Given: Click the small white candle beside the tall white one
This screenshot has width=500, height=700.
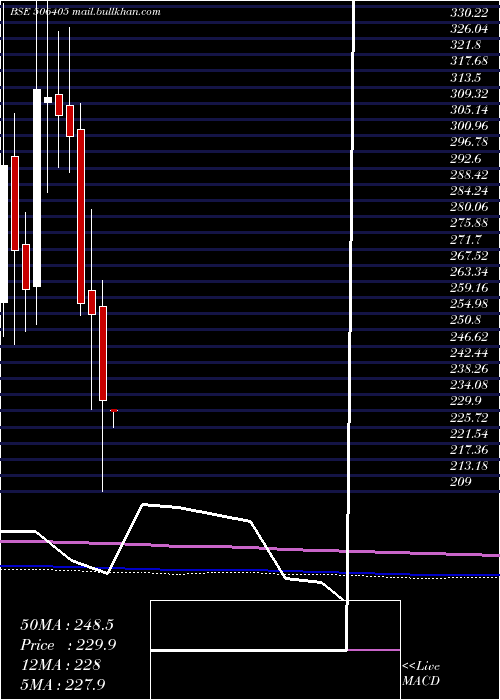Looking at the screenshot, I should [48, 100].
